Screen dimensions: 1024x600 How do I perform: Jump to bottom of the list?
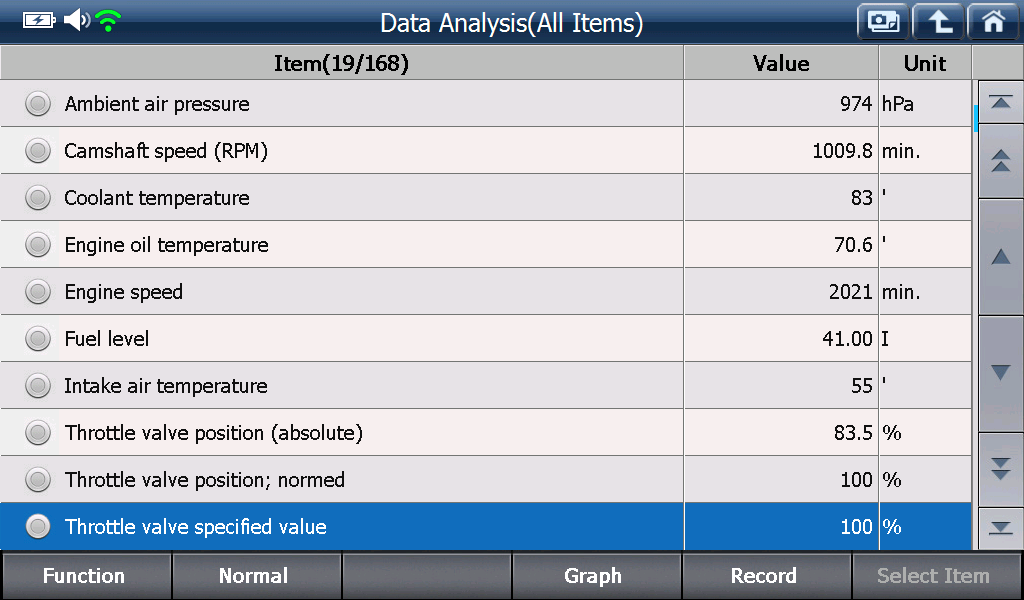pyautogui.click(x=1000, y=528)
